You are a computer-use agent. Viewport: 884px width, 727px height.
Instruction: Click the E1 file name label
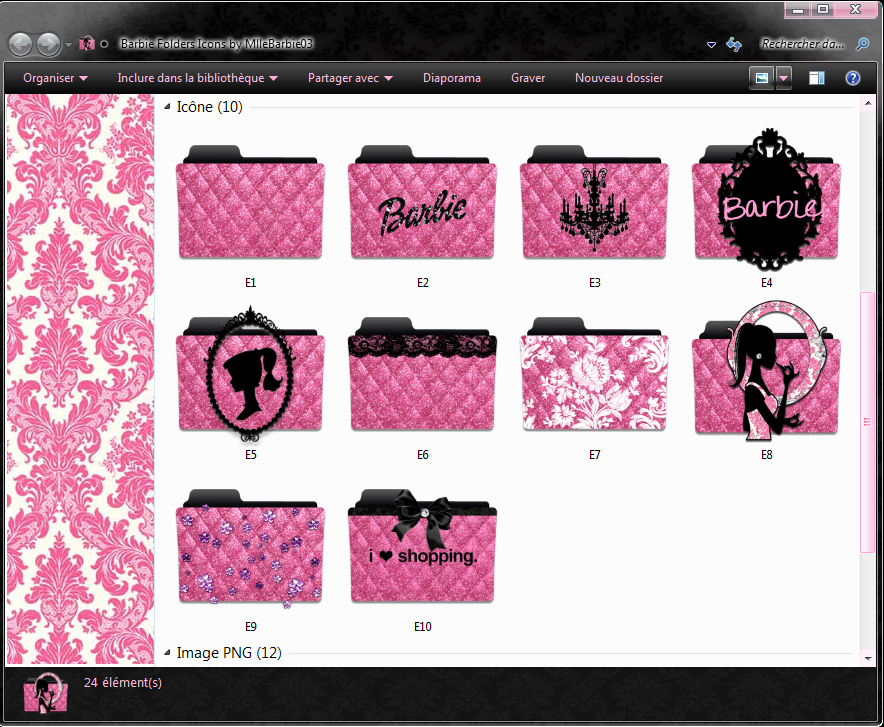click(250, 283)
